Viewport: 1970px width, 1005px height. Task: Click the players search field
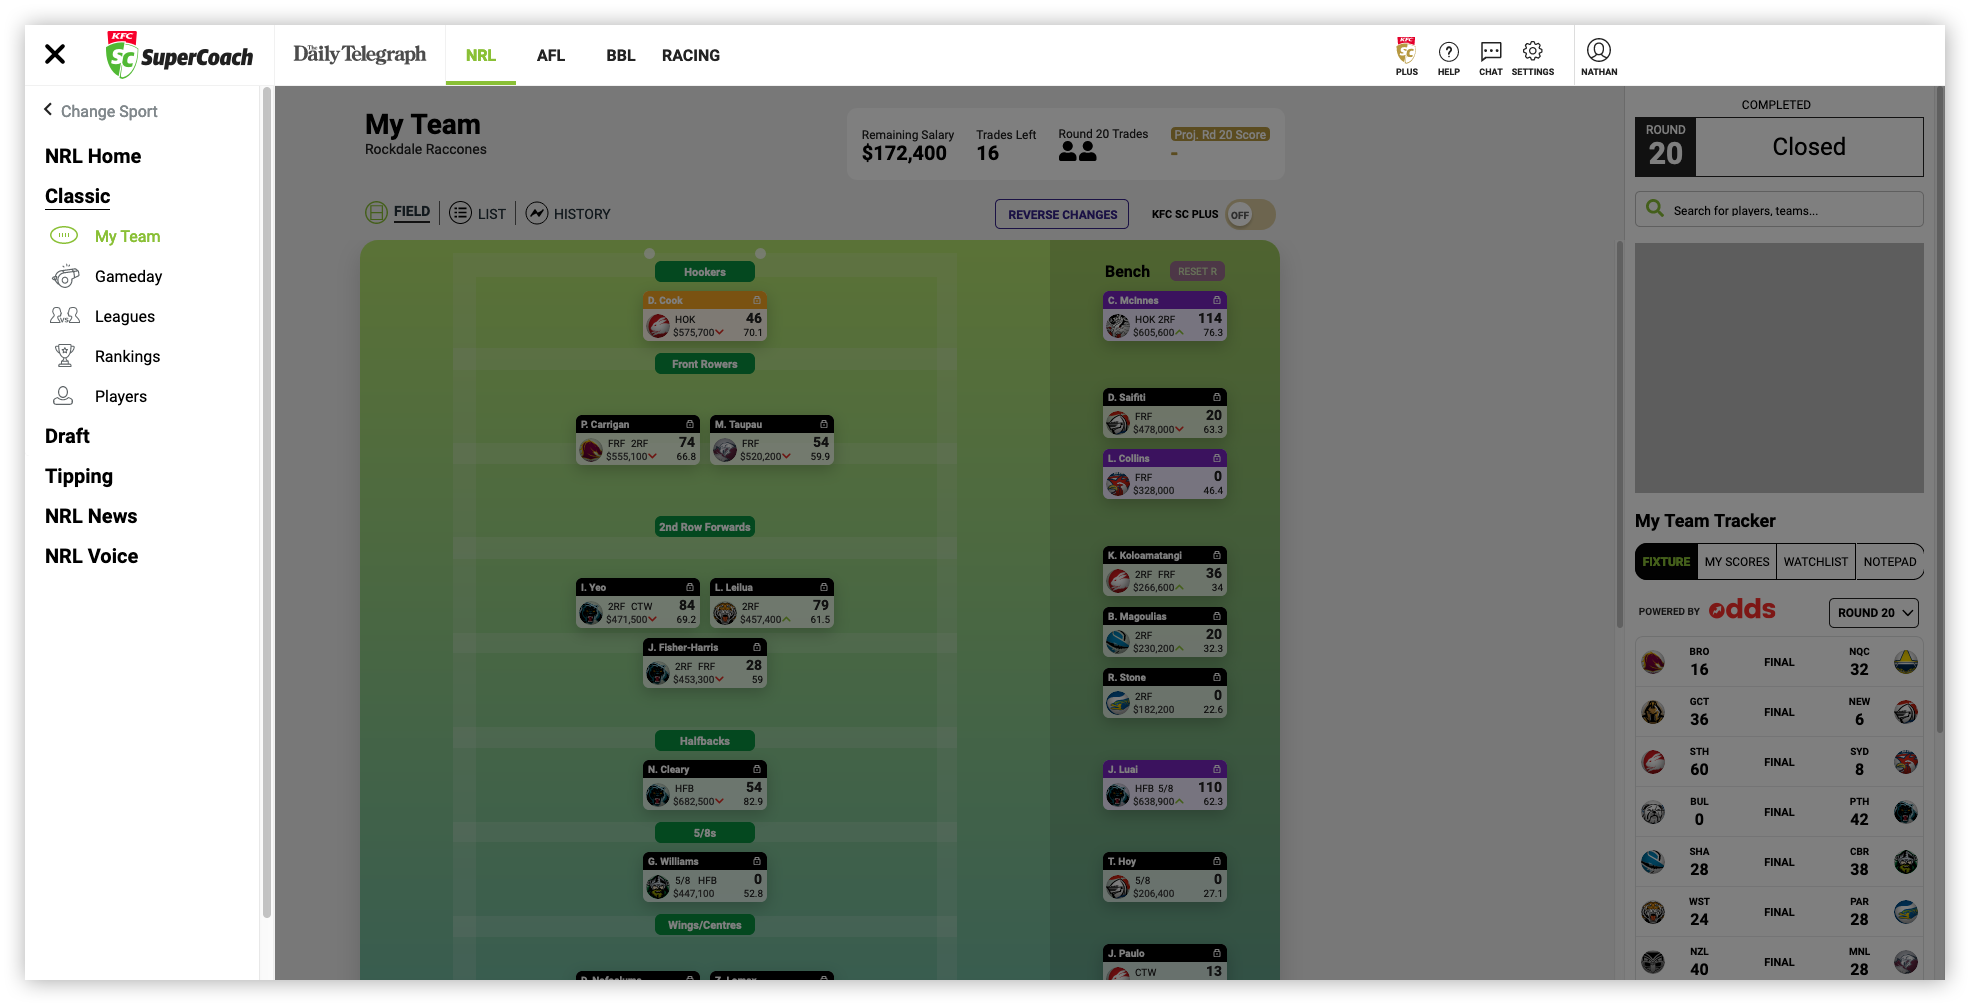click(1779, 209)
